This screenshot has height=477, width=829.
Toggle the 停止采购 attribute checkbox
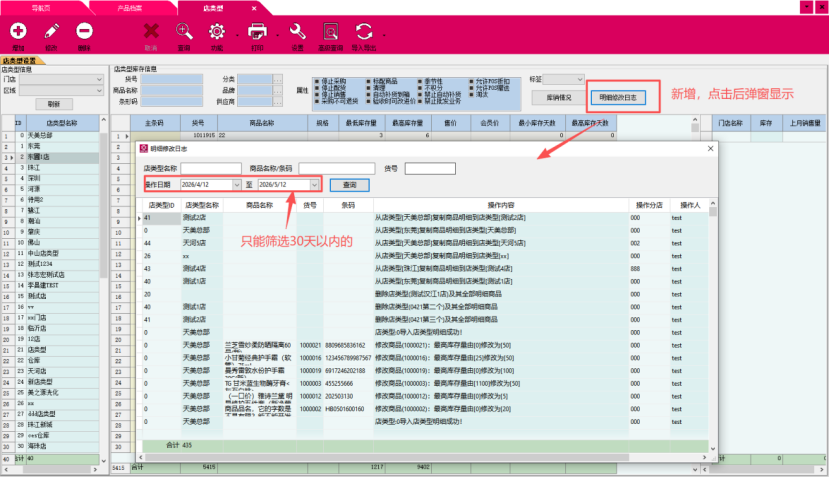pyautogui.click(x=317, y=81)
